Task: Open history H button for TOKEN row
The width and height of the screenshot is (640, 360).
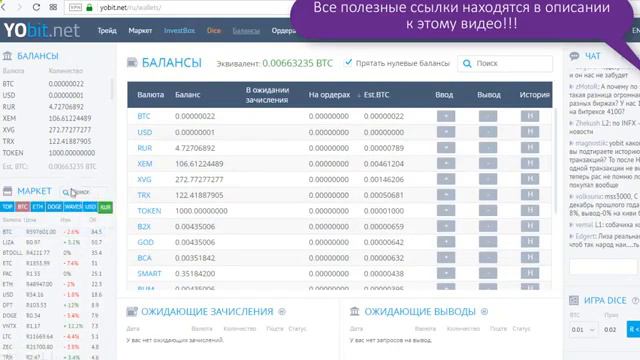Action: (x=530, y=211)
